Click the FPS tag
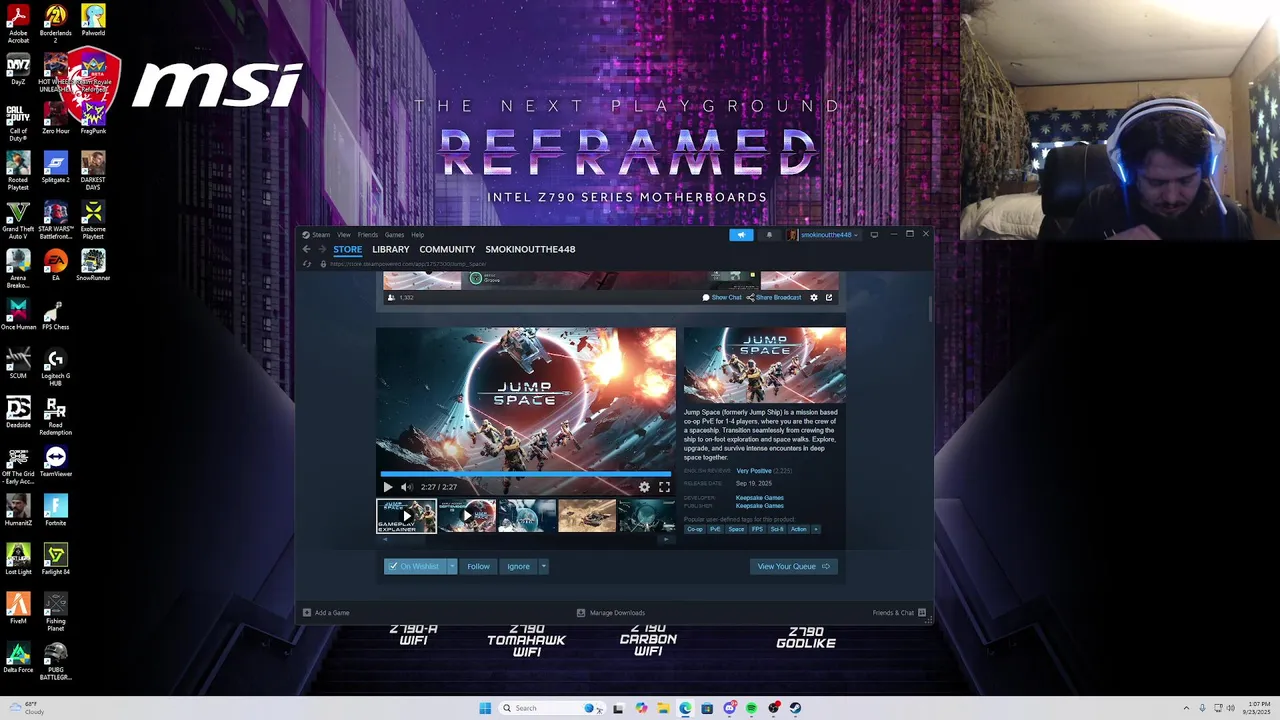This screenshot has height=720, width=1280. tap(757, 529)
